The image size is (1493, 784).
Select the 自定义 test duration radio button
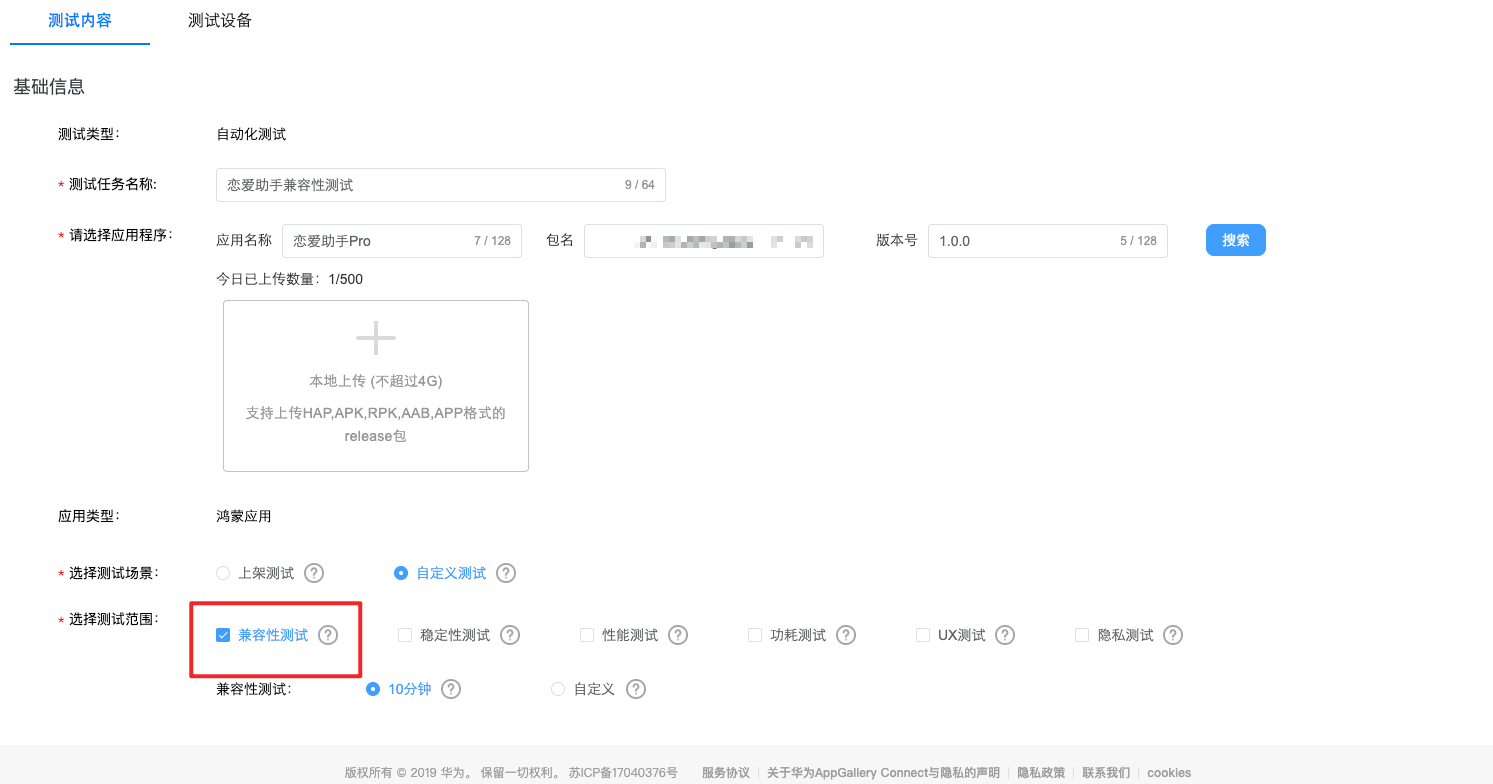(x=557, y=689)
